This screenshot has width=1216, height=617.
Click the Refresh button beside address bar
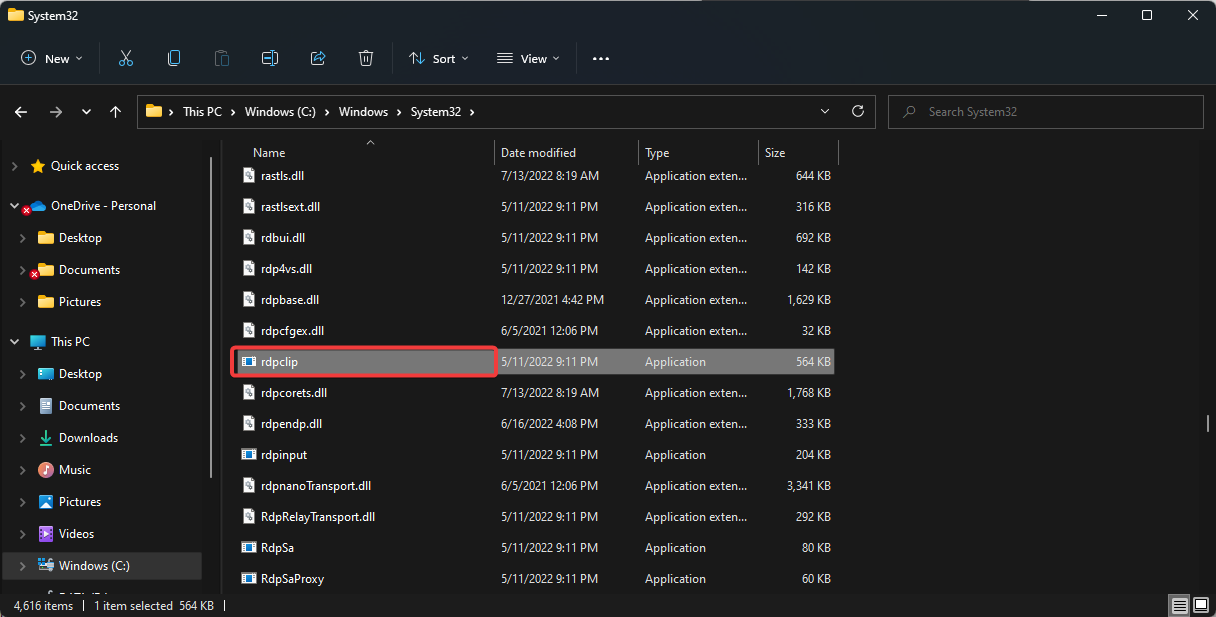coord(857,112)
